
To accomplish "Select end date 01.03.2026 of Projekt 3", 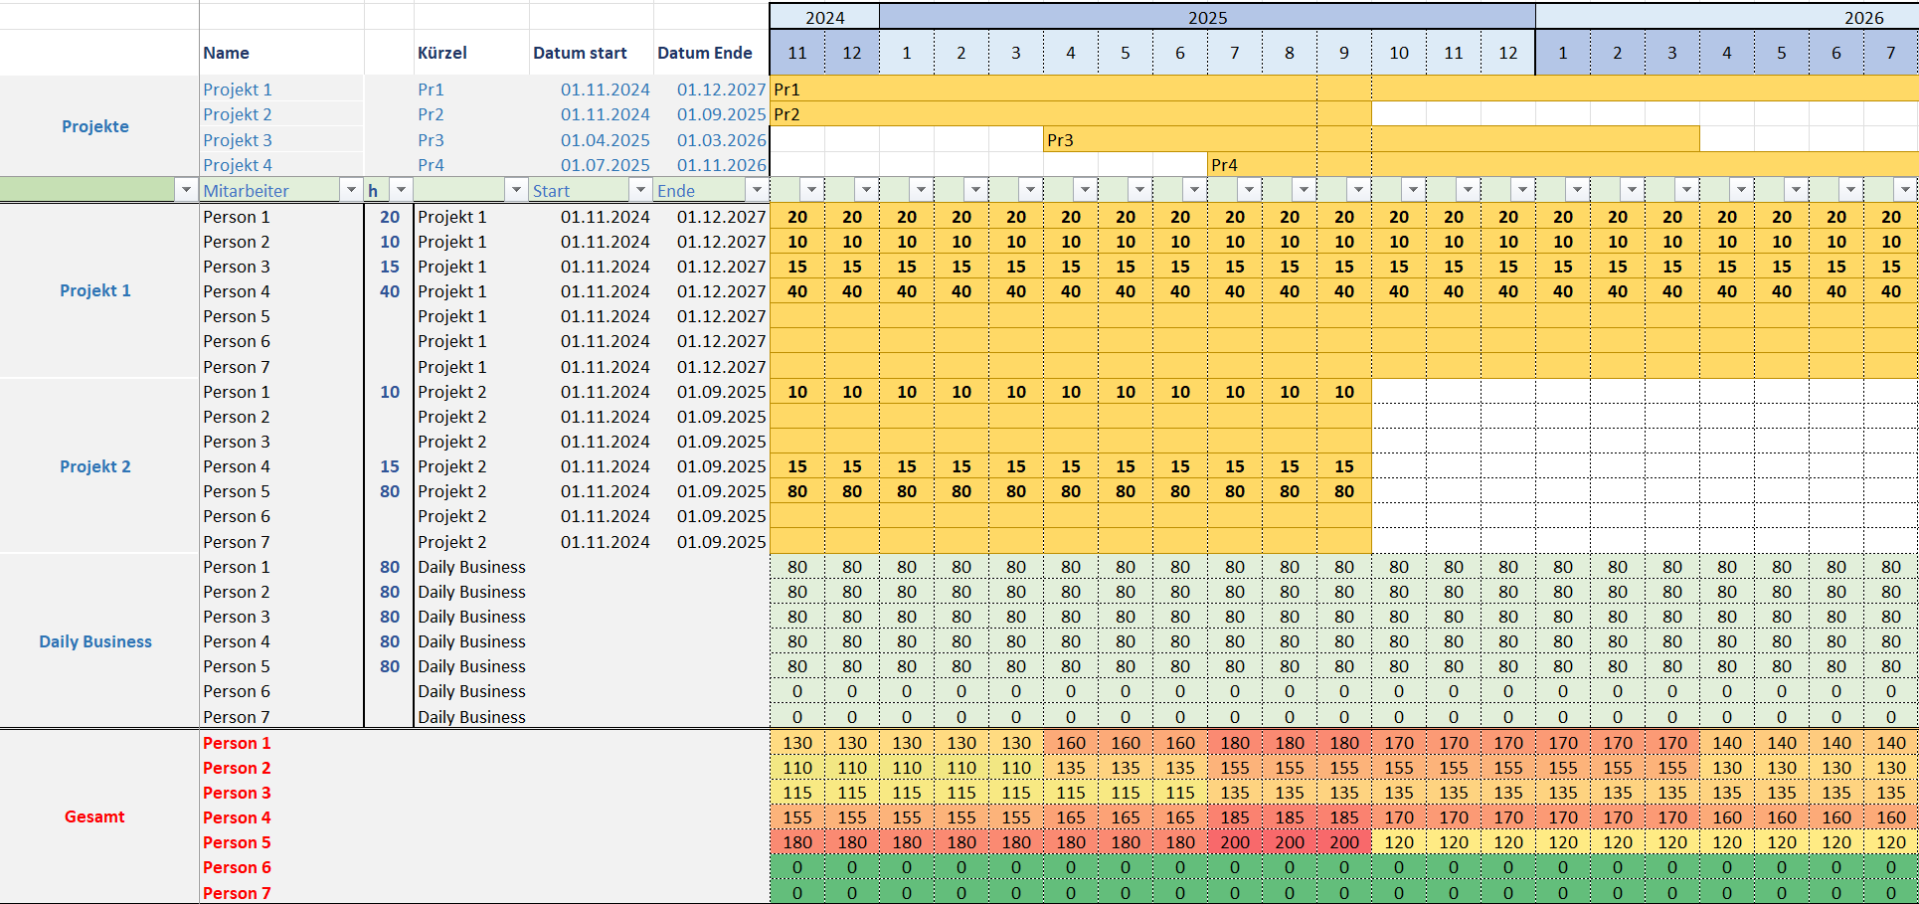I will [721, 140].
